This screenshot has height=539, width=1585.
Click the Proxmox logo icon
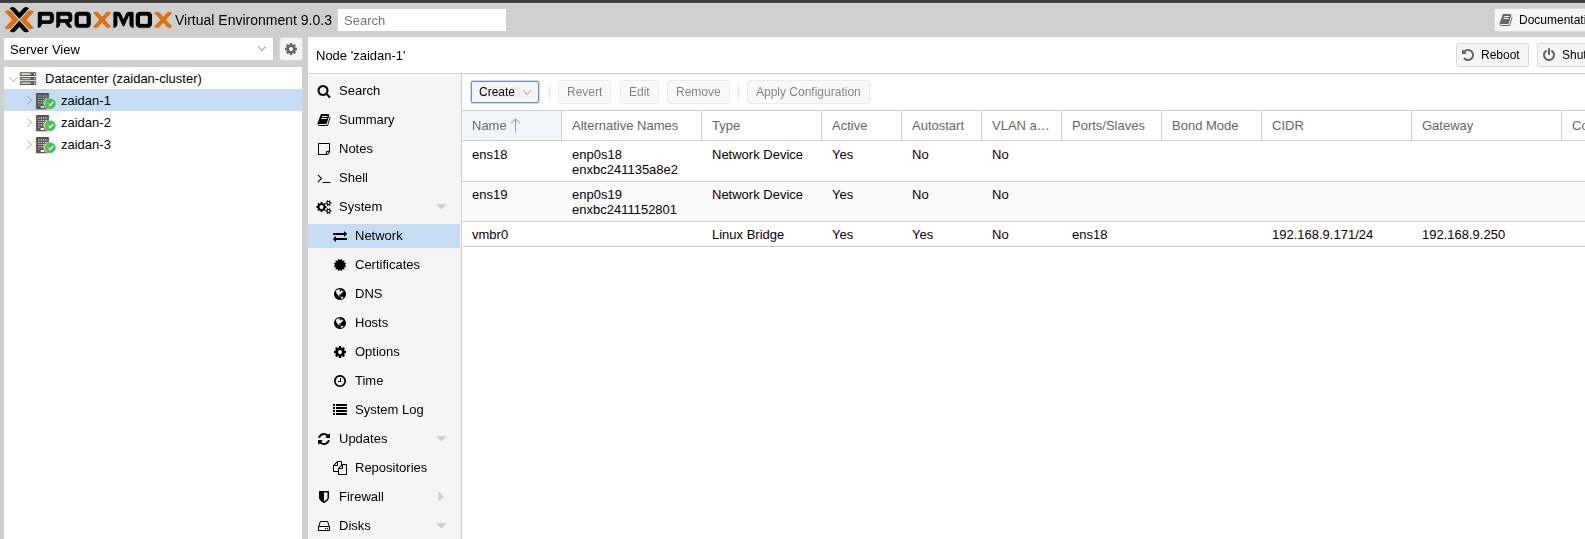coord(20,20)
